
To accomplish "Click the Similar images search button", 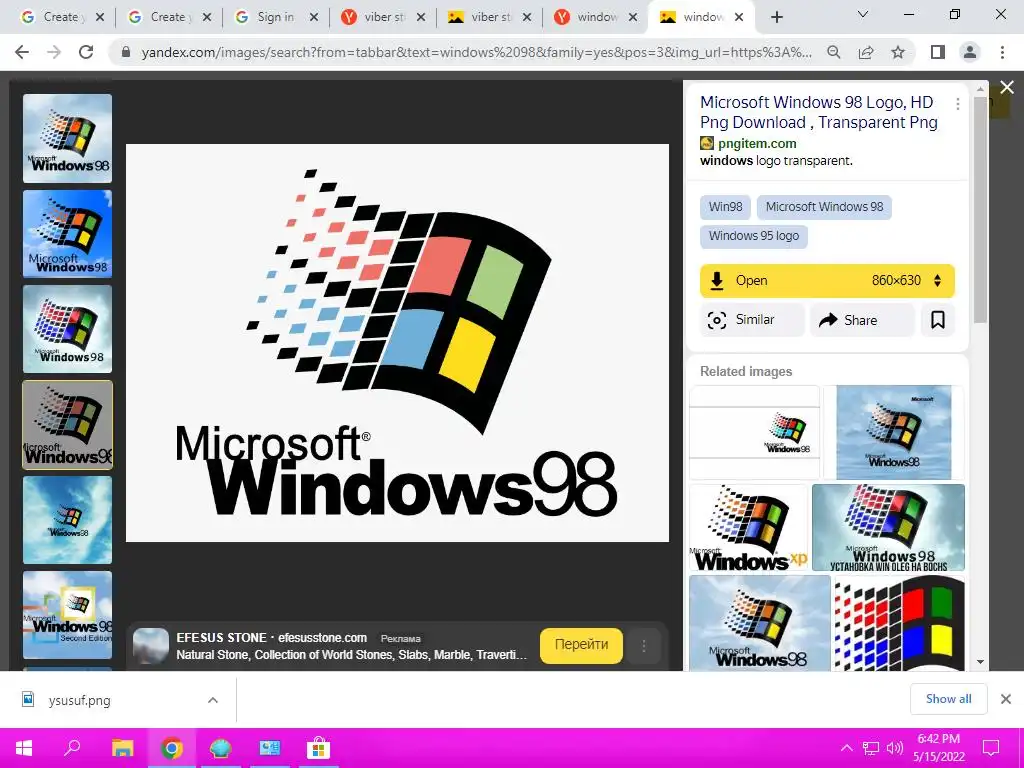I will (x=752, y=319).
